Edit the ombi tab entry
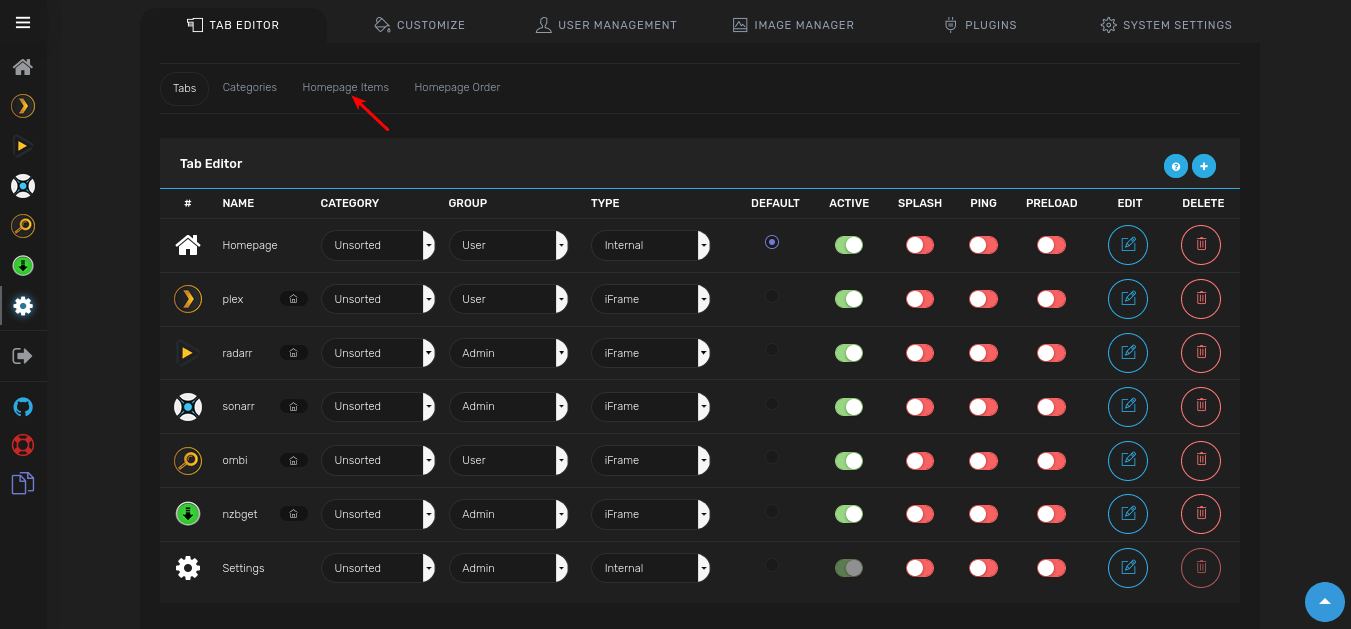This screenshot has height=629, width=1351. [x=1127, y=460]
